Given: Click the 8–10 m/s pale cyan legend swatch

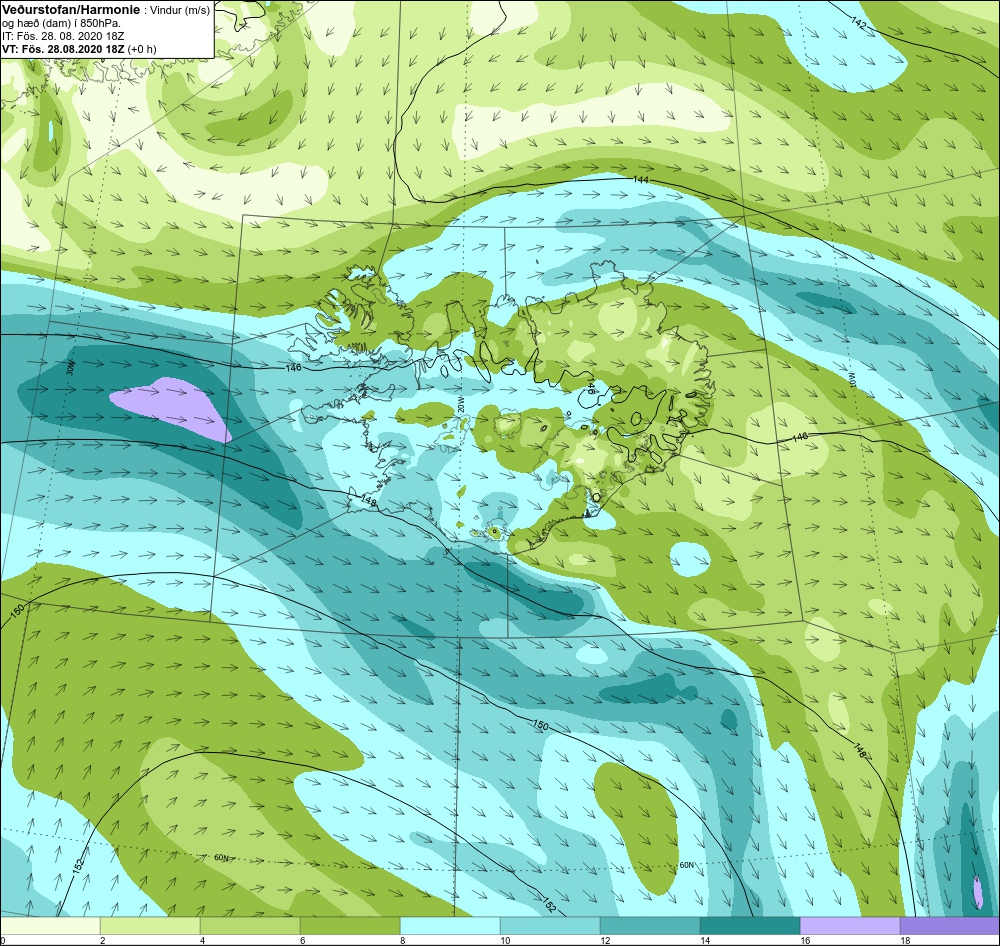Looking at the screenshot, I should 450,925.
